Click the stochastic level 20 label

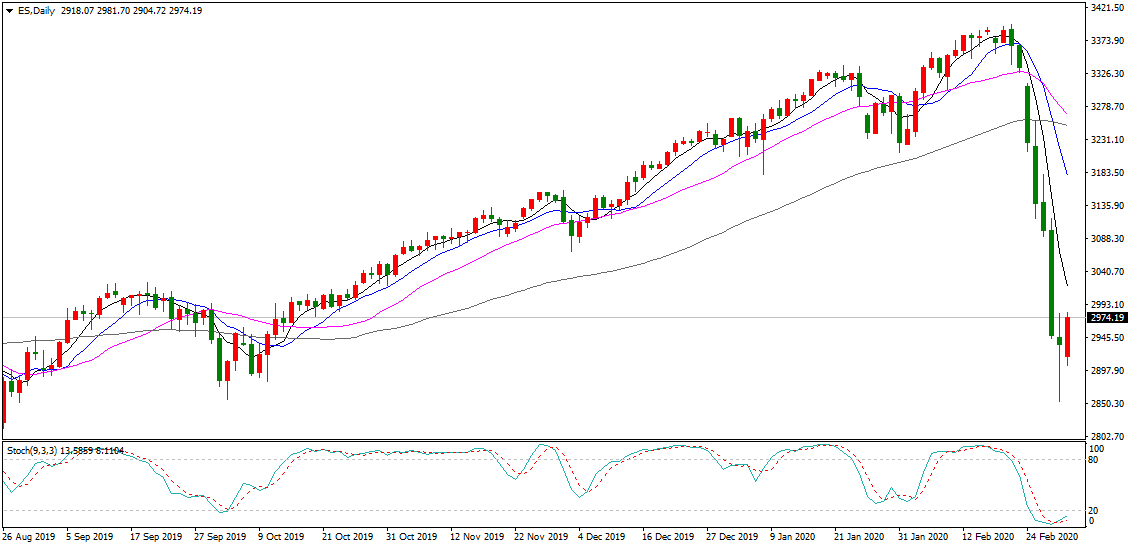tap(1095, 511)
